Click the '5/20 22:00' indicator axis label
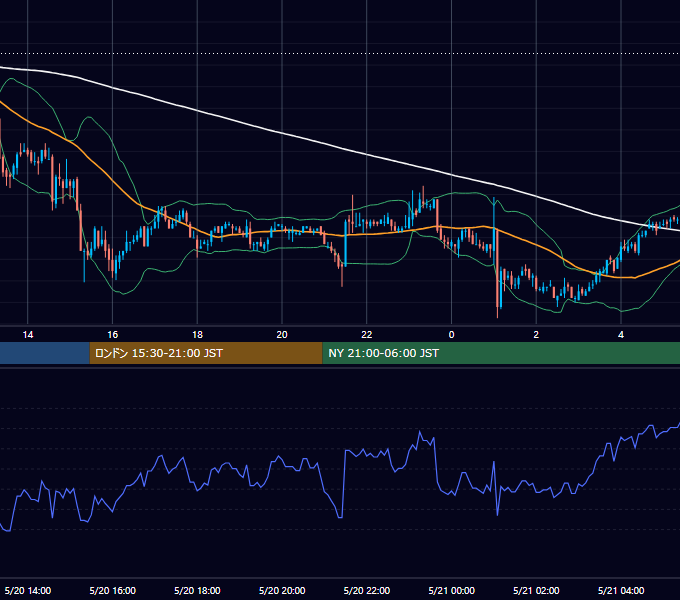The width and height of the screenshot is (680, 600). [x=367, y=590]
